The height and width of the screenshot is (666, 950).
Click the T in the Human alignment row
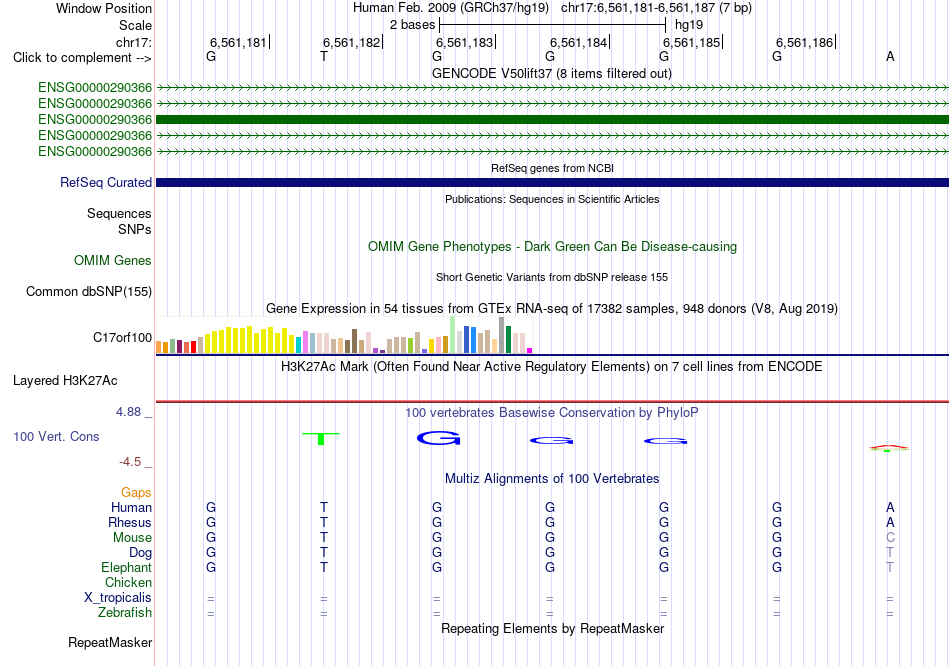tap(324, 507)
